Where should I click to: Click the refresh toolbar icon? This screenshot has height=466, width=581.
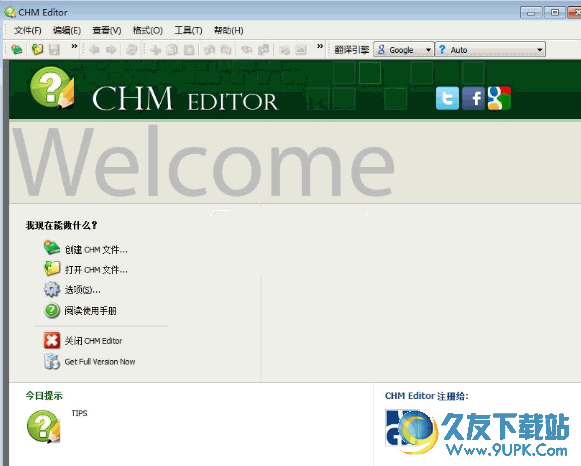(131, 49)
